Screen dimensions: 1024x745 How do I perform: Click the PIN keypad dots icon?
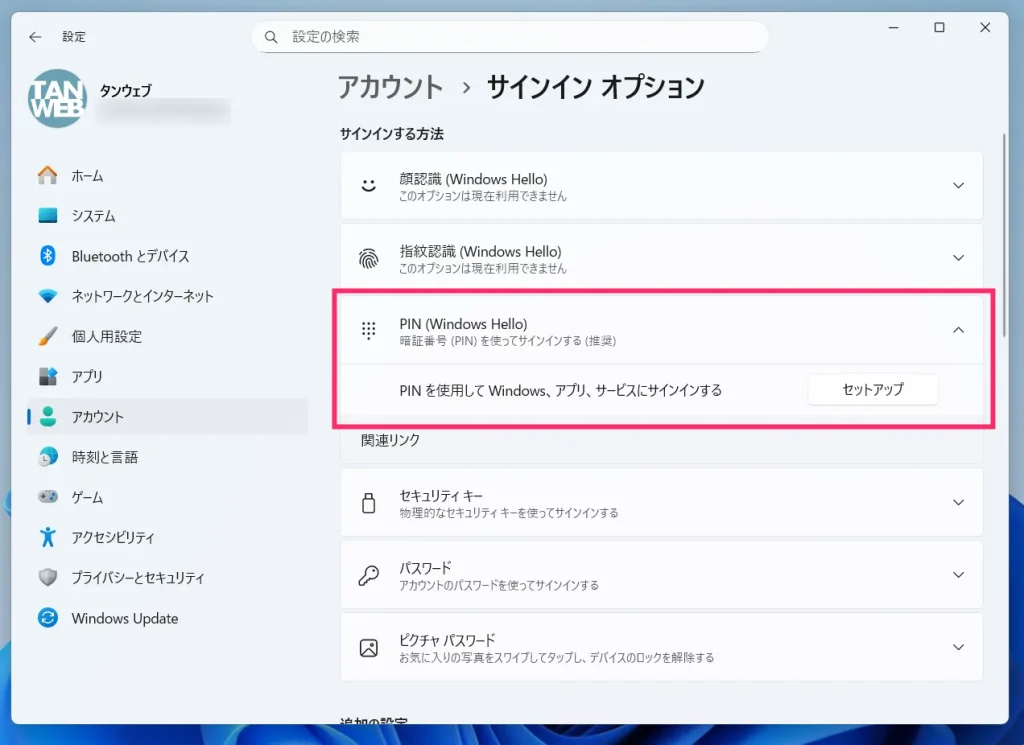369,330
